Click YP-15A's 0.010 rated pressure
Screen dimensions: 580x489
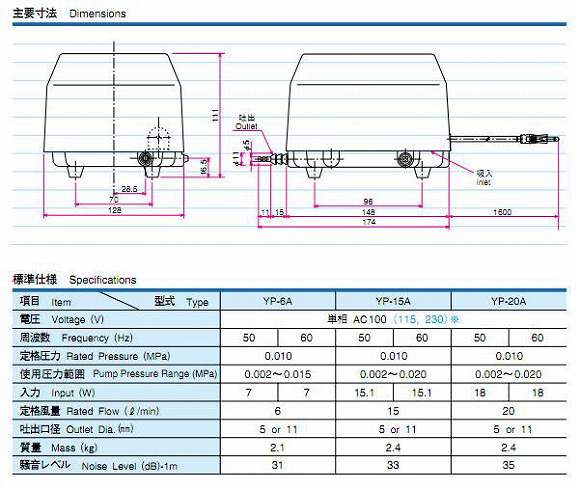[394, 356]
